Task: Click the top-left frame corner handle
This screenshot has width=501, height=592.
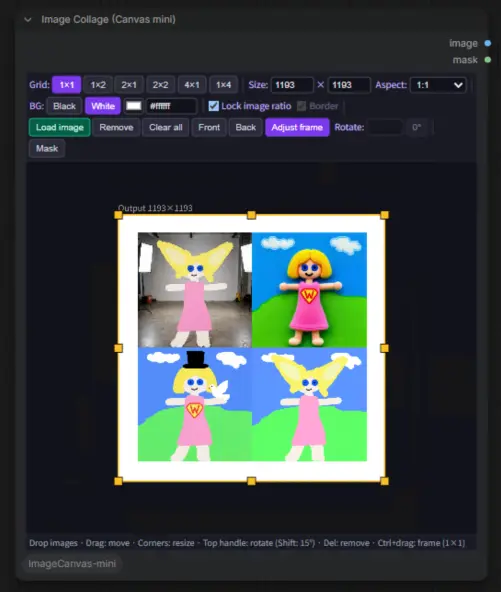Action: click(118, 215)
